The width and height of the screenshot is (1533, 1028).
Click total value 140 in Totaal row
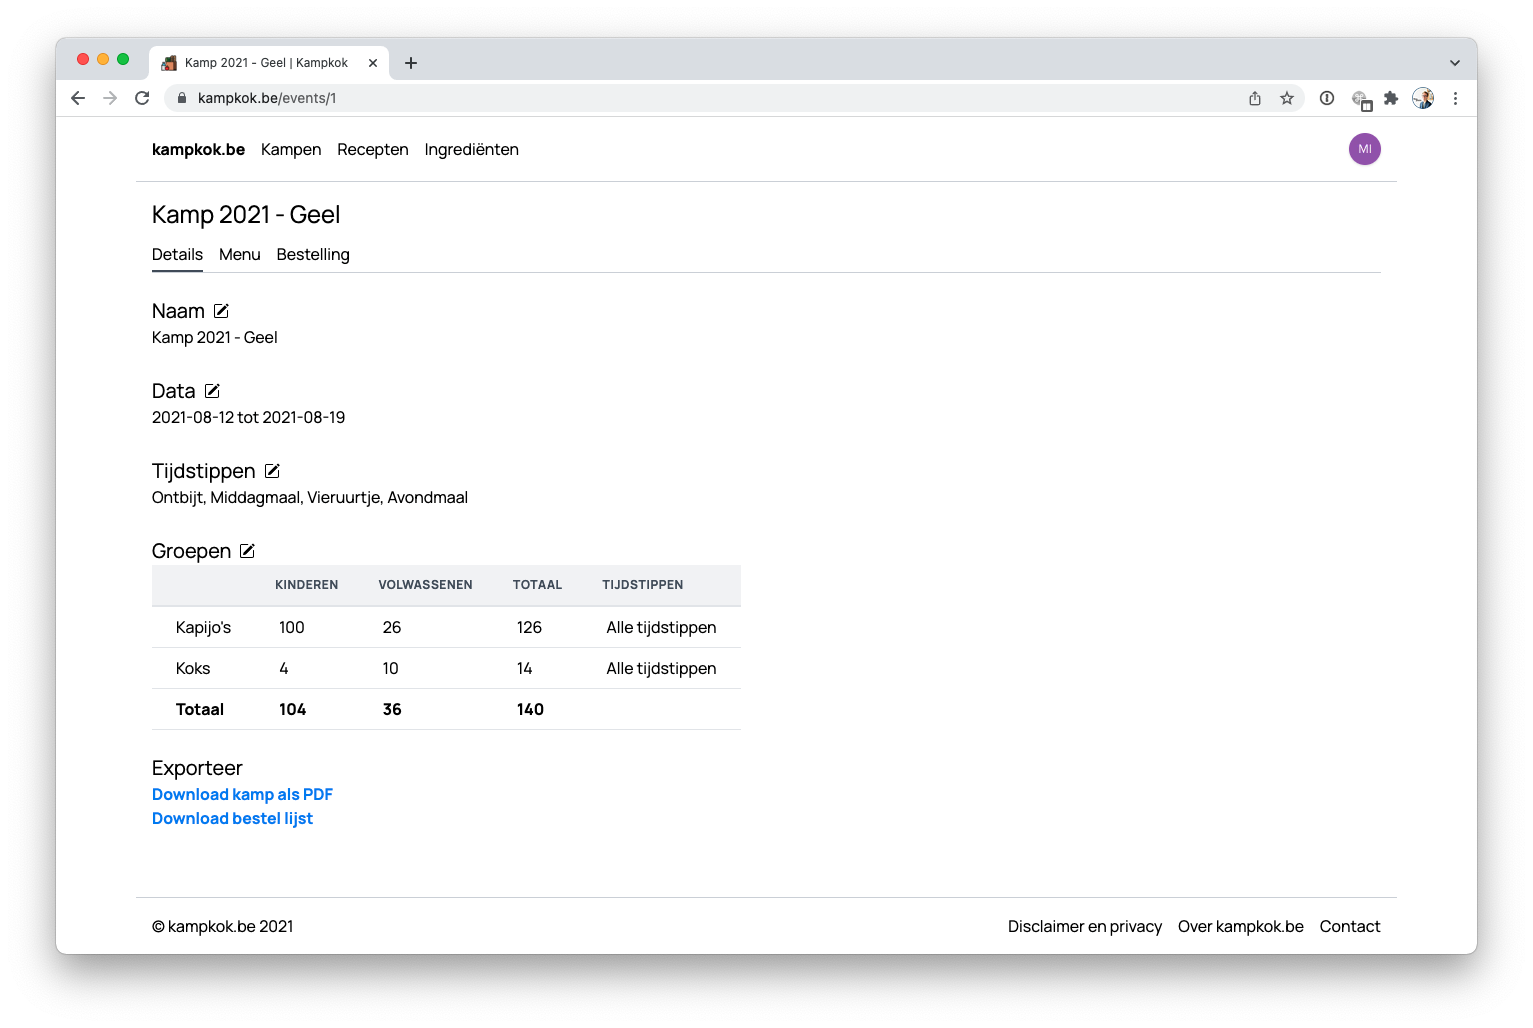(530, 710)
